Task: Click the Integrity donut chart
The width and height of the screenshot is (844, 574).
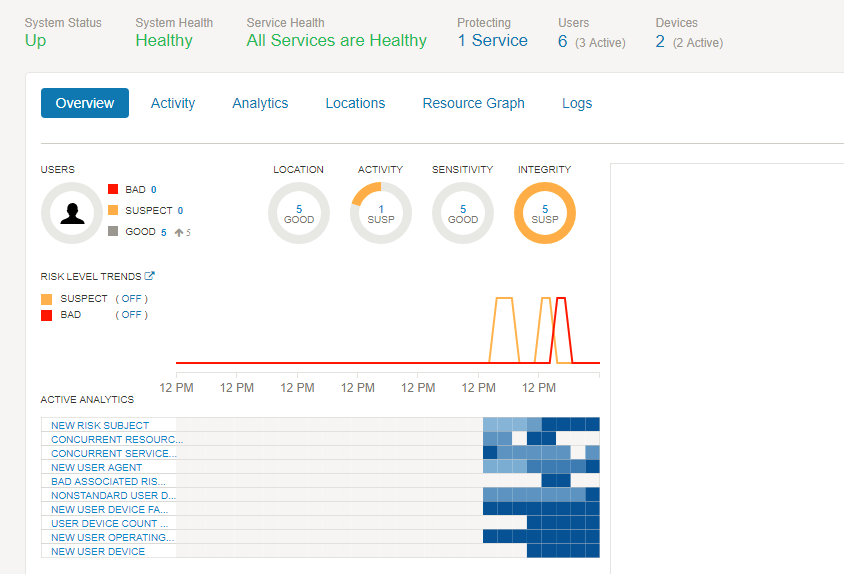Action: 545,213
